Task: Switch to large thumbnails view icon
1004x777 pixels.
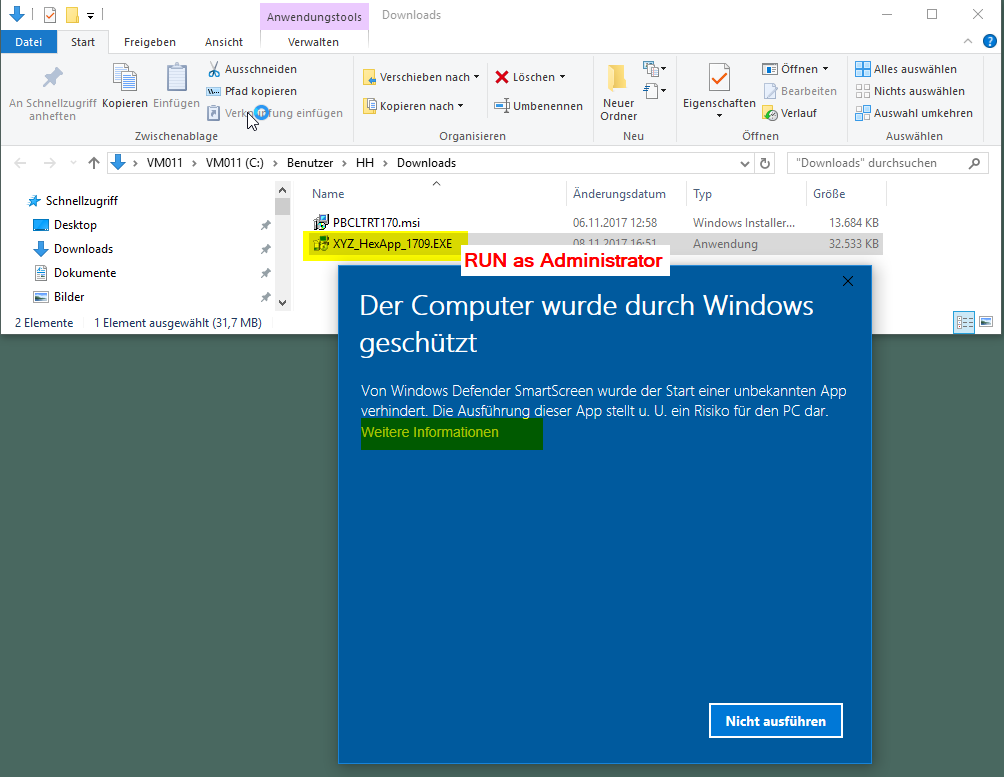Action: point(986,322)
